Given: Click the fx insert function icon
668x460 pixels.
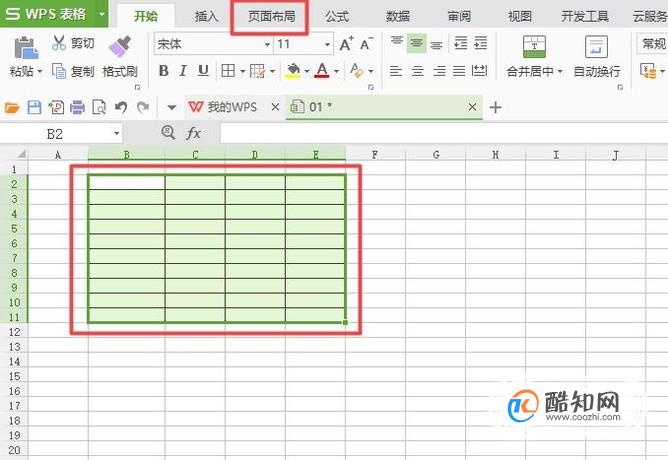Looking at the screenshot, I should pos(193,133).
